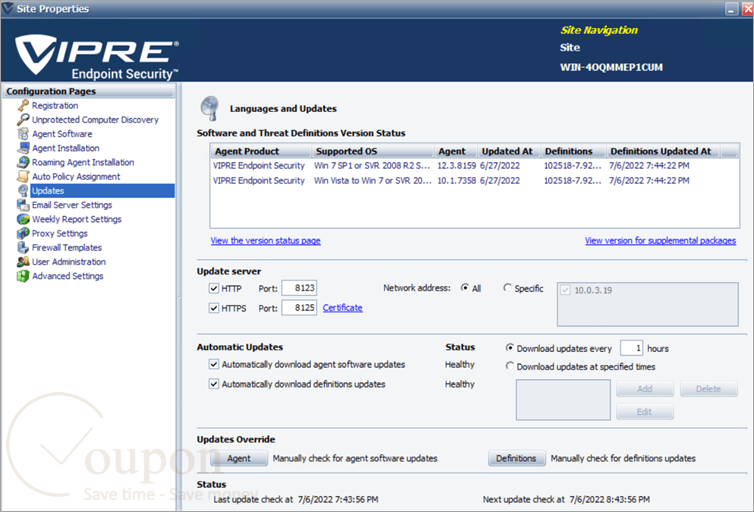Click the Agent Installation computer icon
Viewport: 754px width, 512px height.
23,148
